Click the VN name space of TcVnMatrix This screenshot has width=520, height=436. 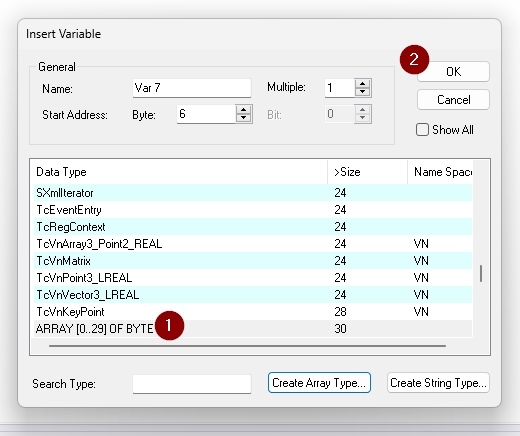pos(421,261)
